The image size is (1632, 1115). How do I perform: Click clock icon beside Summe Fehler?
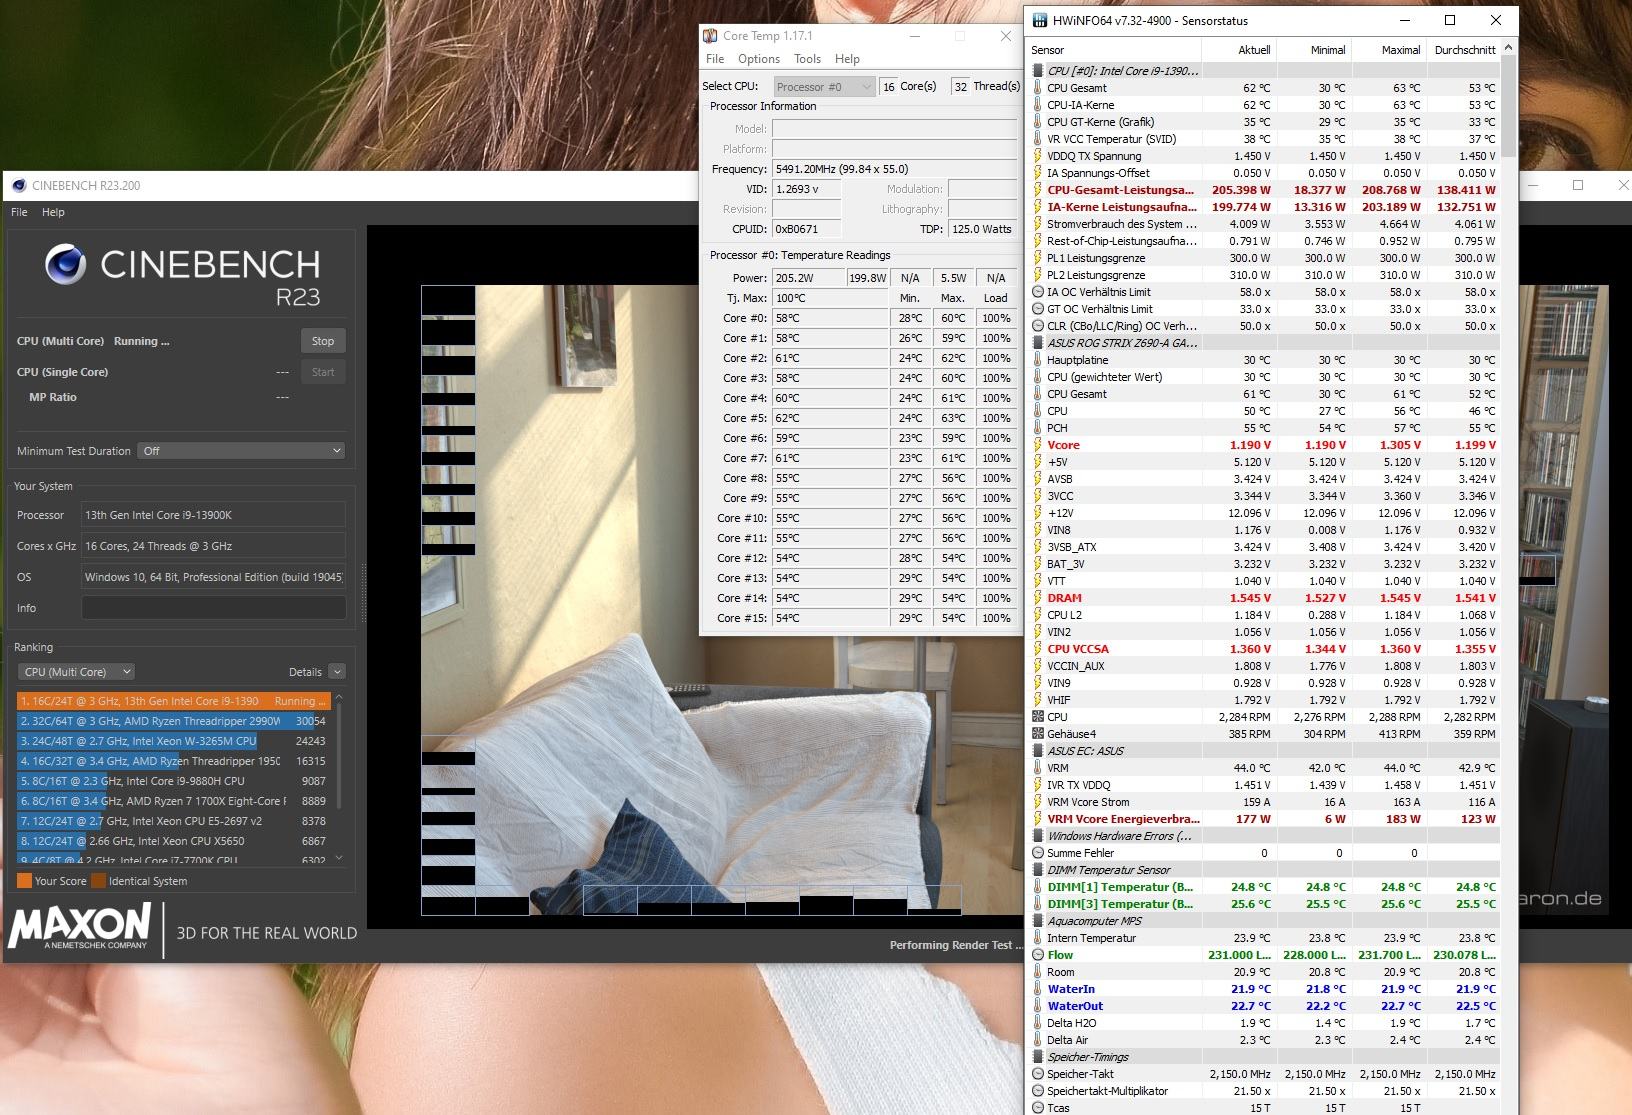click(1037, 853)
